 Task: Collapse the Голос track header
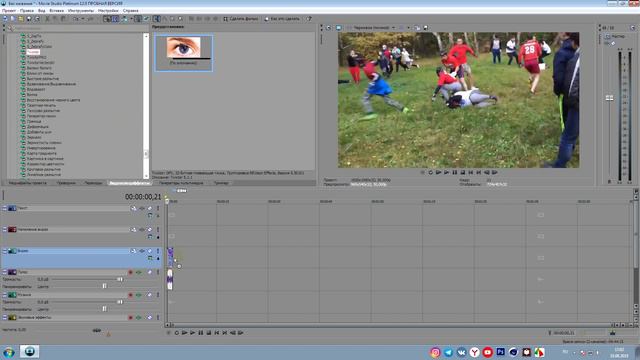pos(4,272)
